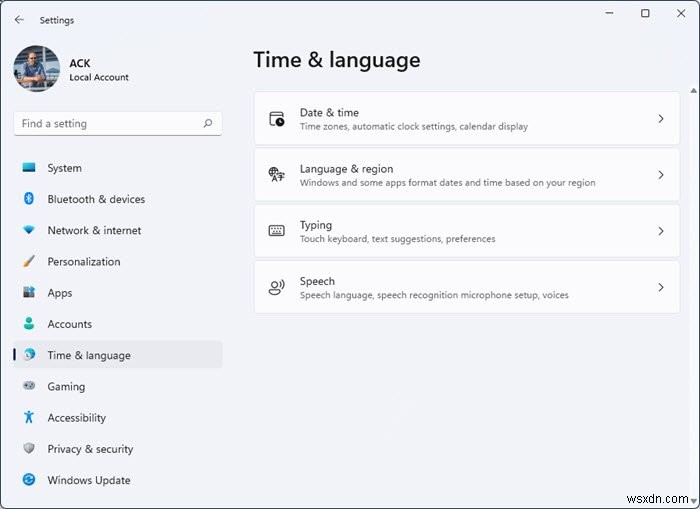The image size is (700, 509).
Task: Open Language & region settings
Action: (x=467, y=175)
